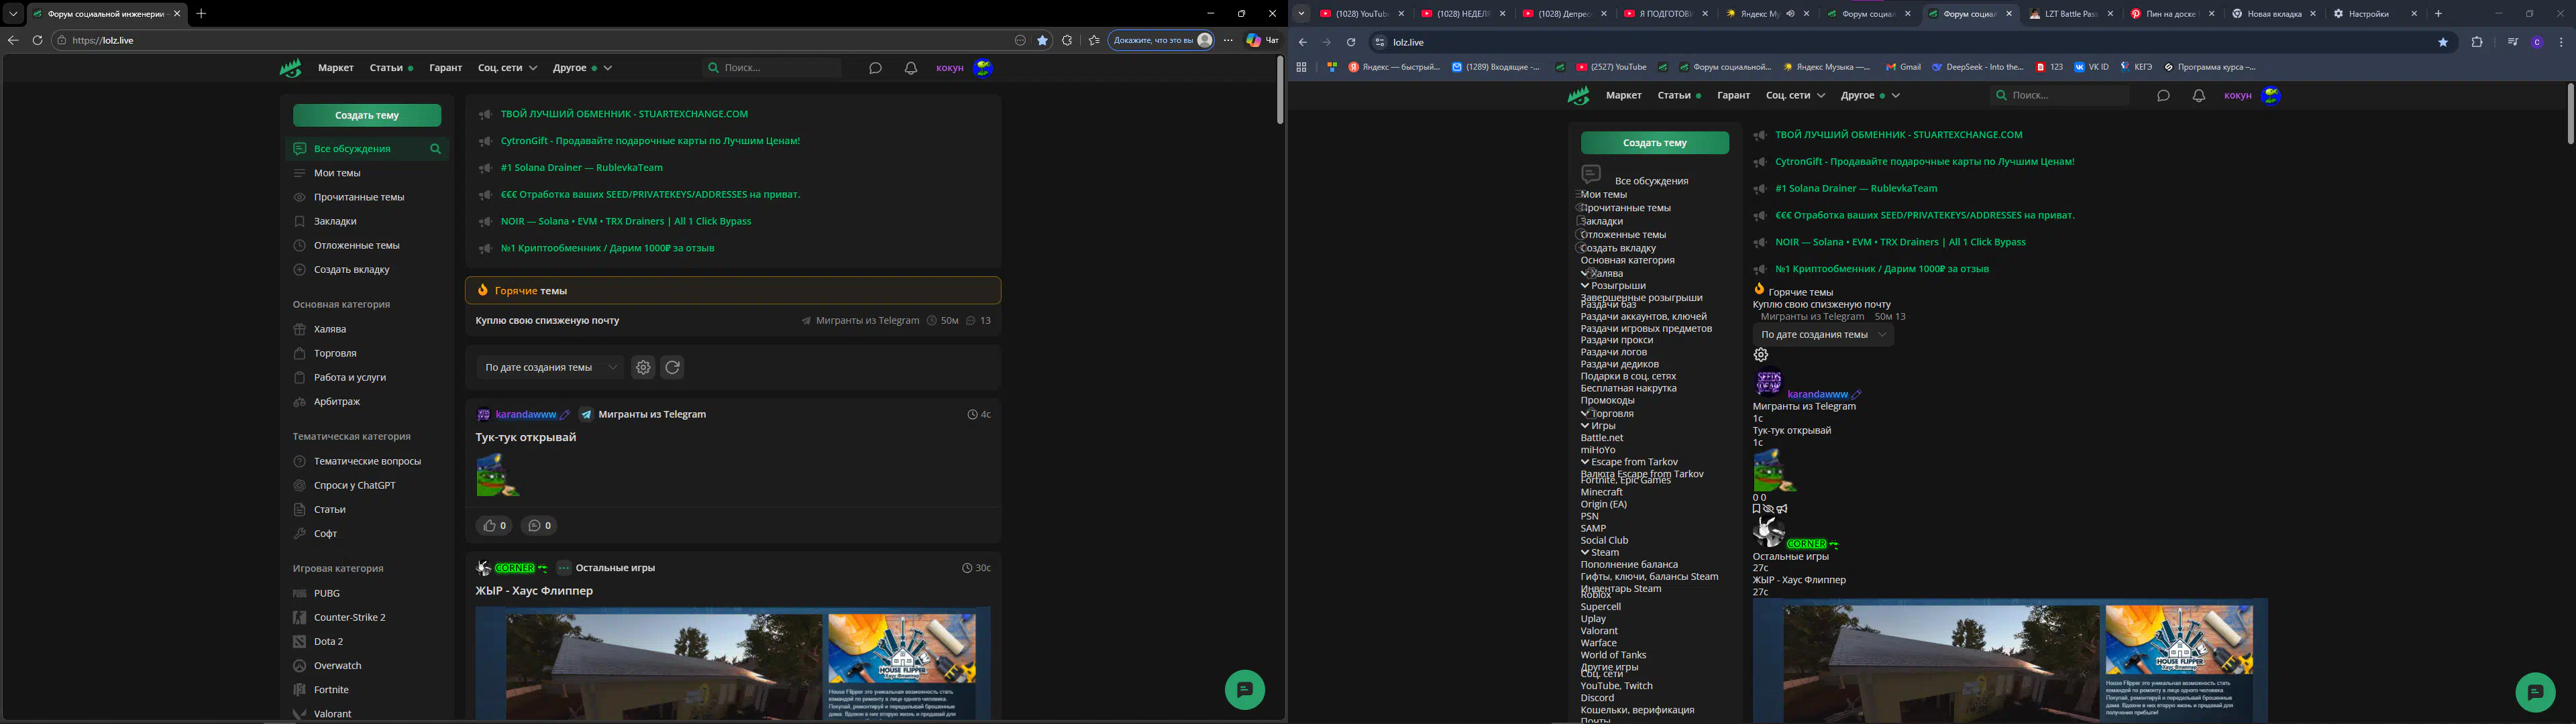Open Маркет menu in left window header
The height and width of the screenshot is (724, 2576).
pos(336,68)
